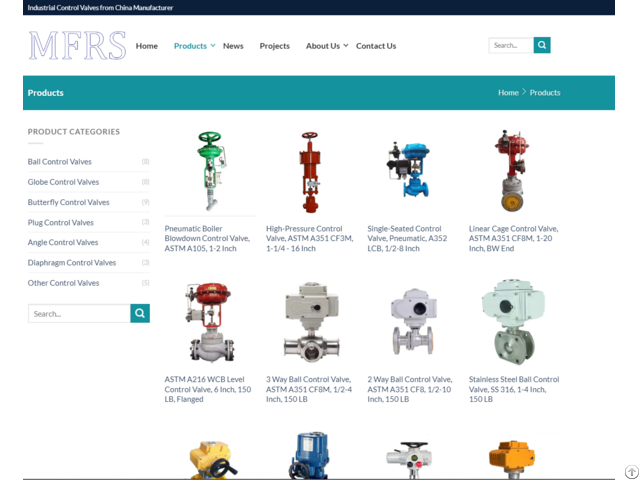The width and height of the screenshot is (640, 480).
Task: Click Stainless Steel Ball Control Valve image
Action: (513, 322)
